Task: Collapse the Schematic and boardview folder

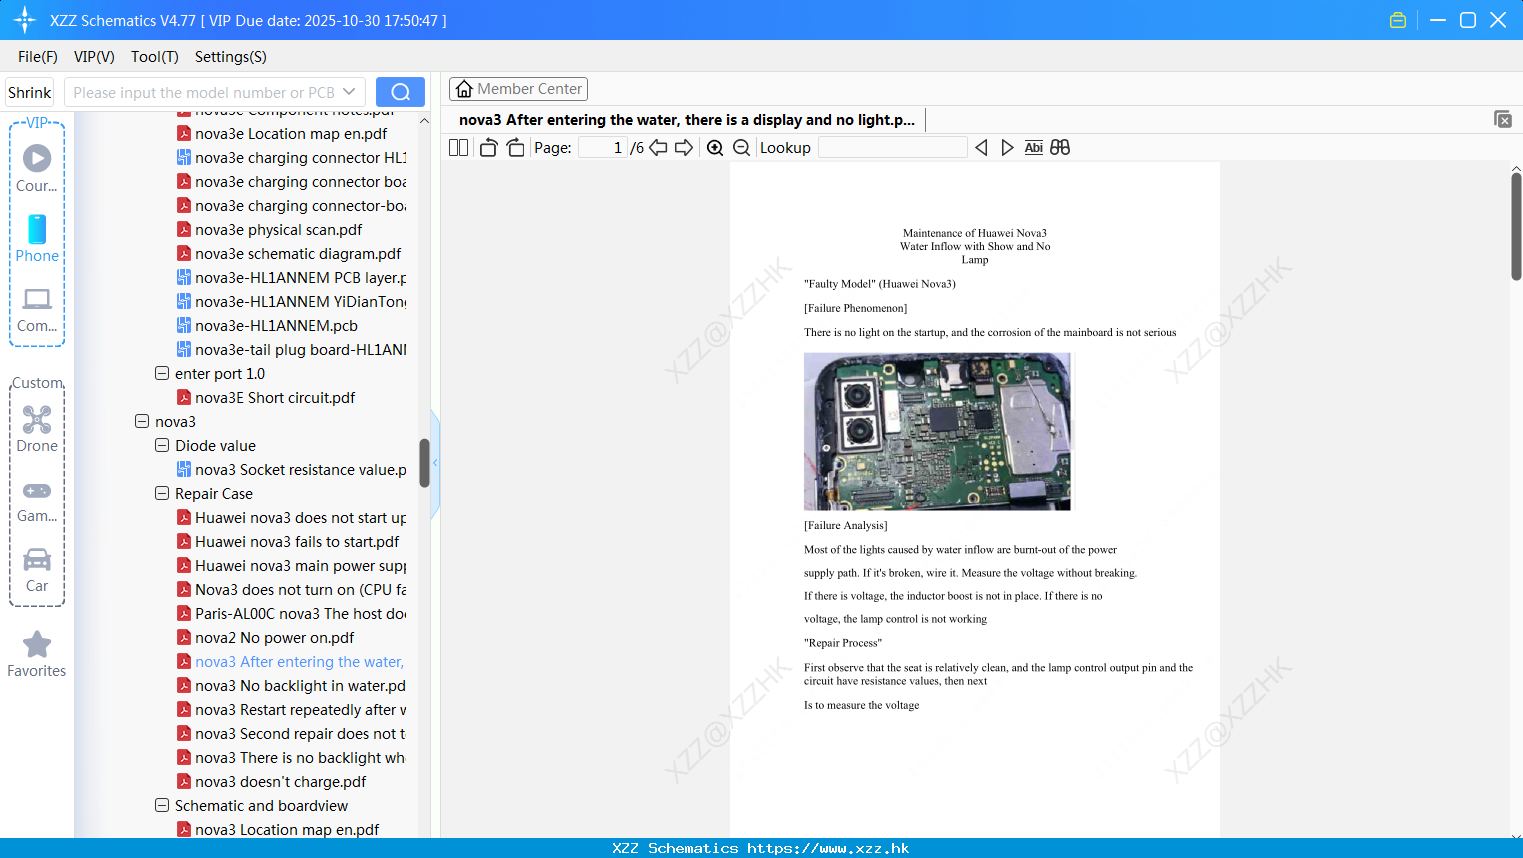Action: tap(162, 806)
